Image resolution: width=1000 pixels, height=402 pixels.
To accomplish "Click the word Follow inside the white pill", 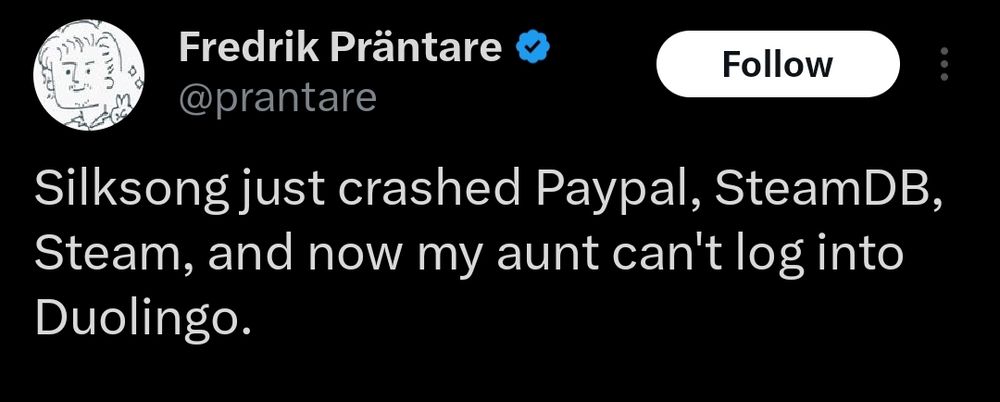I will coord(777,64).
